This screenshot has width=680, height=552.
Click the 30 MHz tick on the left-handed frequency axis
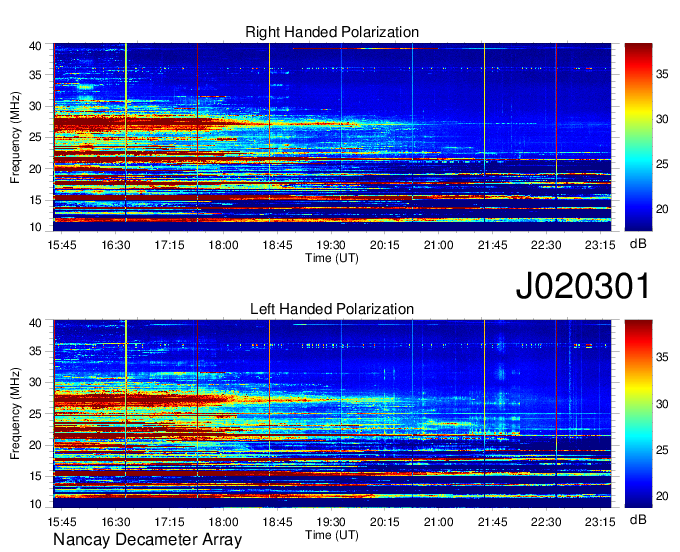36,382
